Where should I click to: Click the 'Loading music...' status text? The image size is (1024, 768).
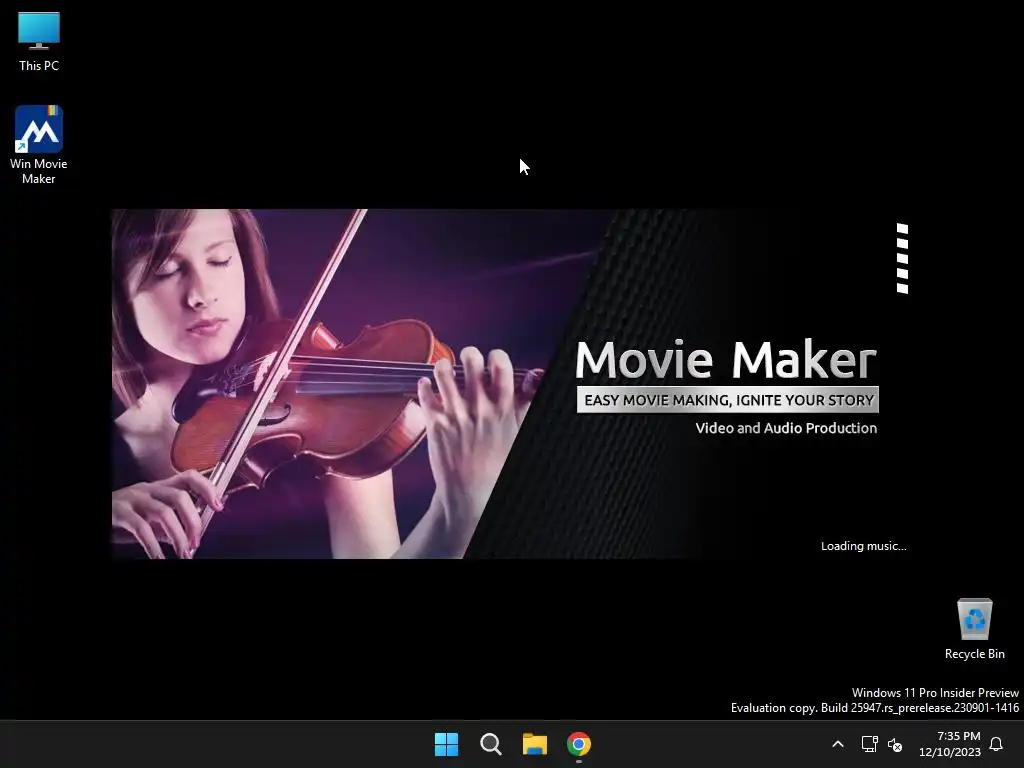coord(863,546)
